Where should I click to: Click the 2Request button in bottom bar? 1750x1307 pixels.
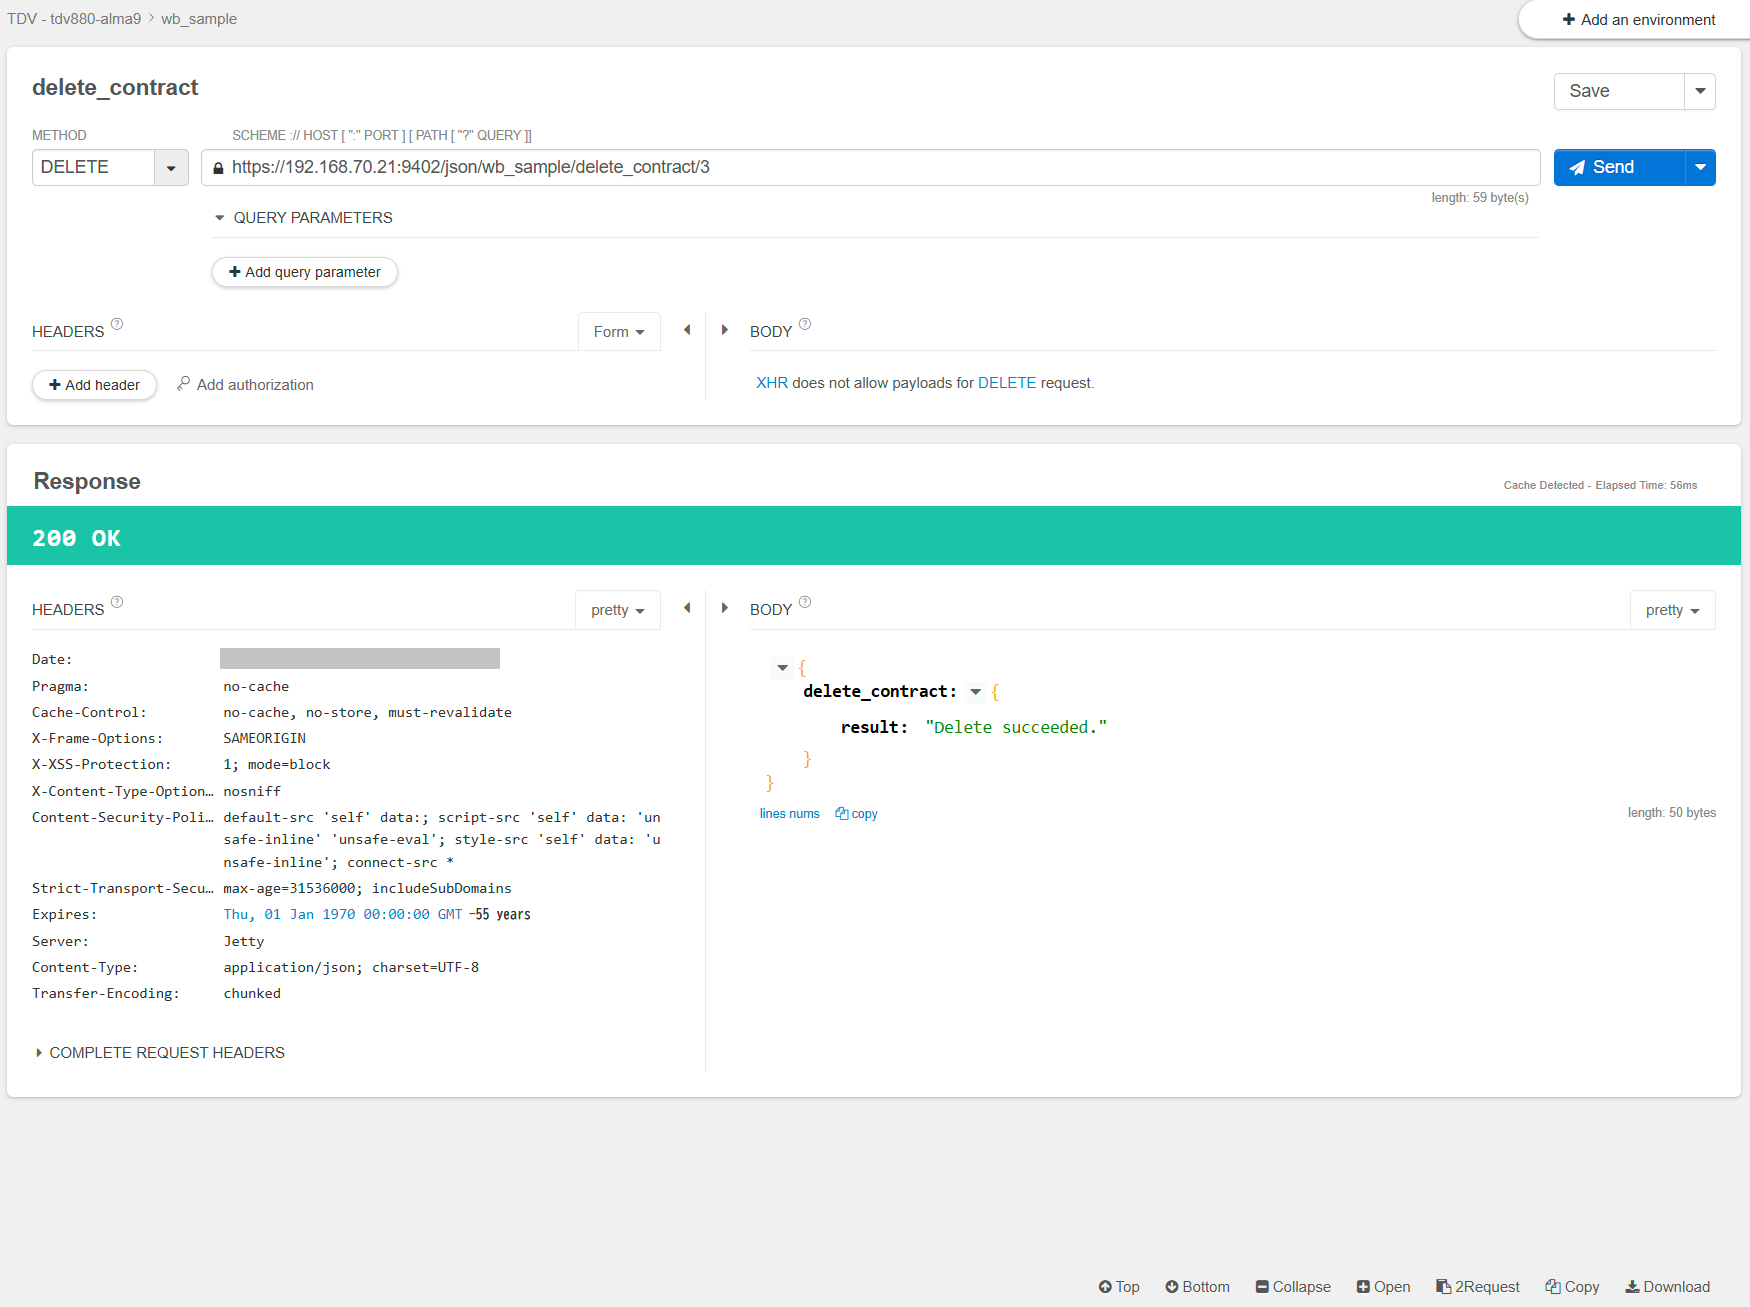click(x=1478, y=1287)
